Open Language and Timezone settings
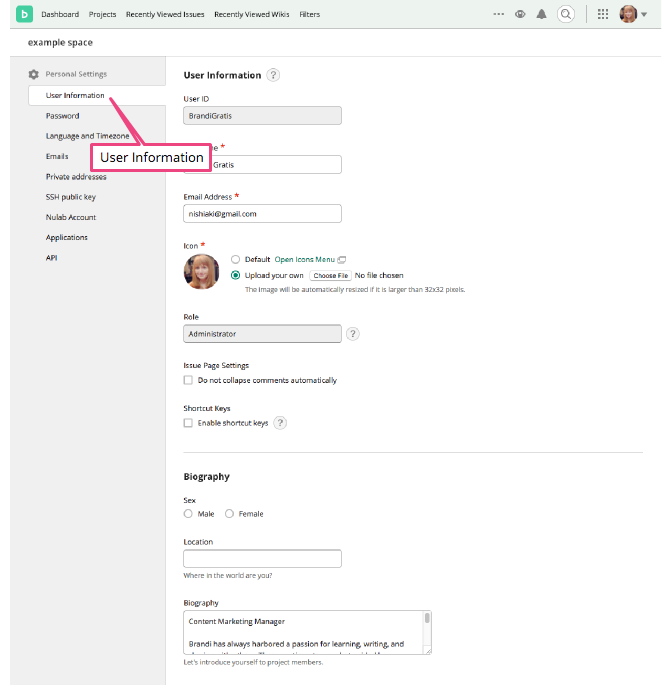Viewport: 662px width, 685px height. tap(87, 136)
